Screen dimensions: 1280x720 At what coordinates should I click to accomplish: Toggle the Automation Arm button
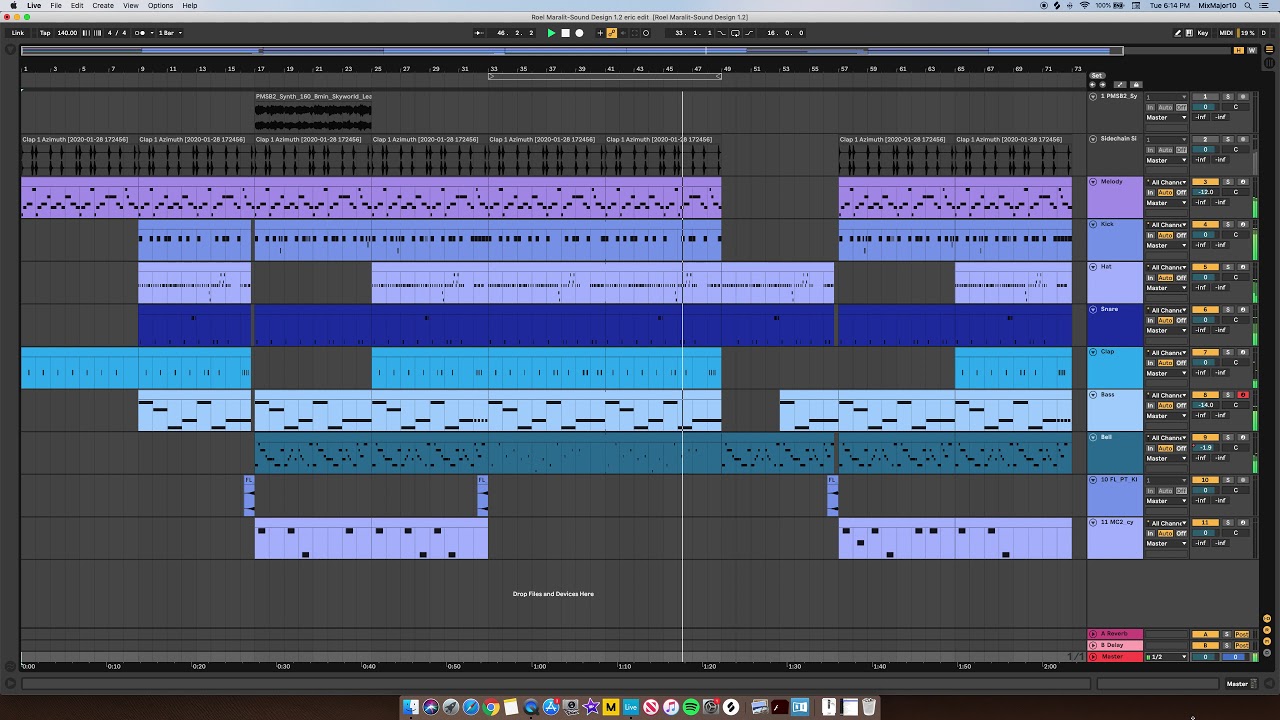click(612, 33)
